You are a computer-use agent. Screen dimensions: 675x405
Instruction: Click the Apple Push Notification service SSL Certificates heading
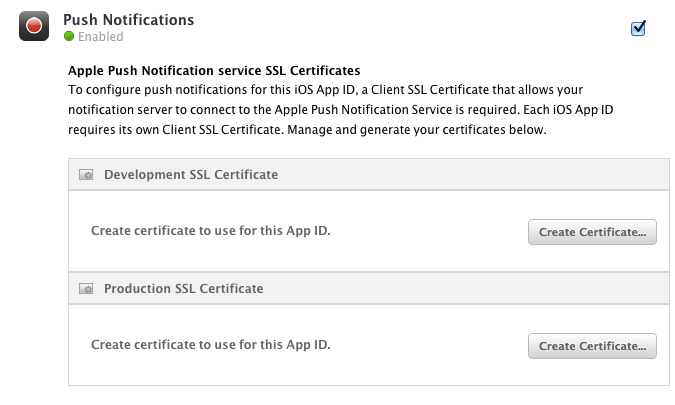(214, 71)
